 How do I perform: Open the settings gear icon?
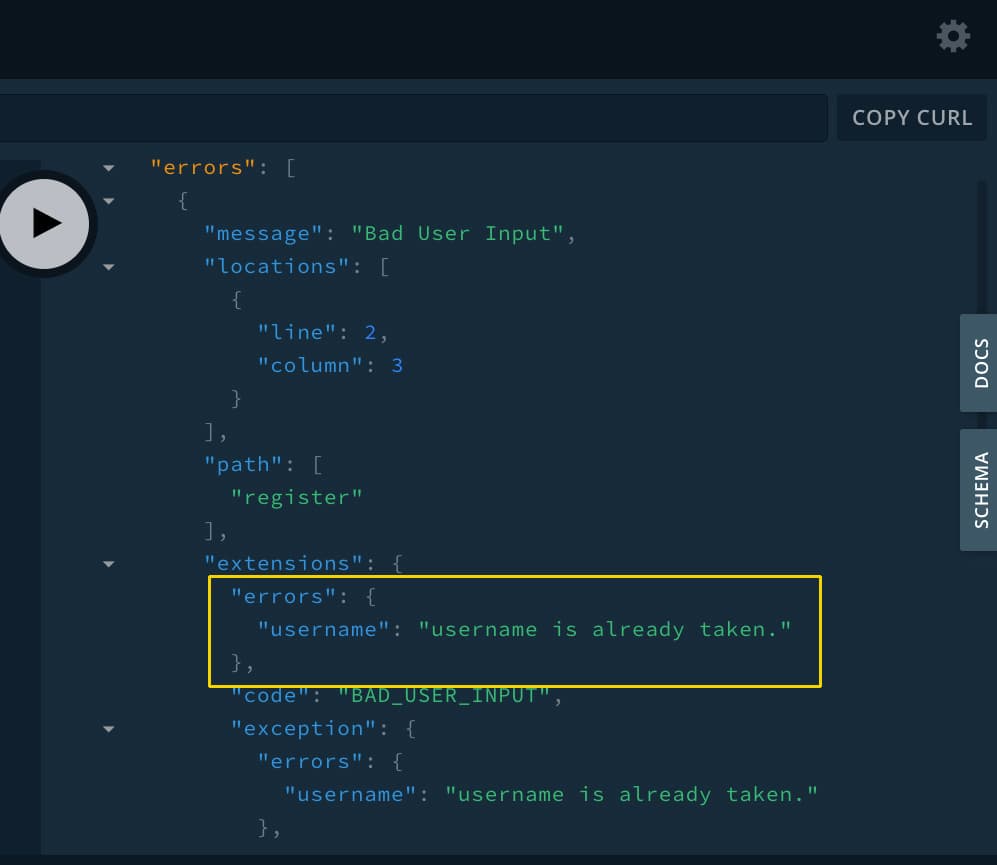952,37
